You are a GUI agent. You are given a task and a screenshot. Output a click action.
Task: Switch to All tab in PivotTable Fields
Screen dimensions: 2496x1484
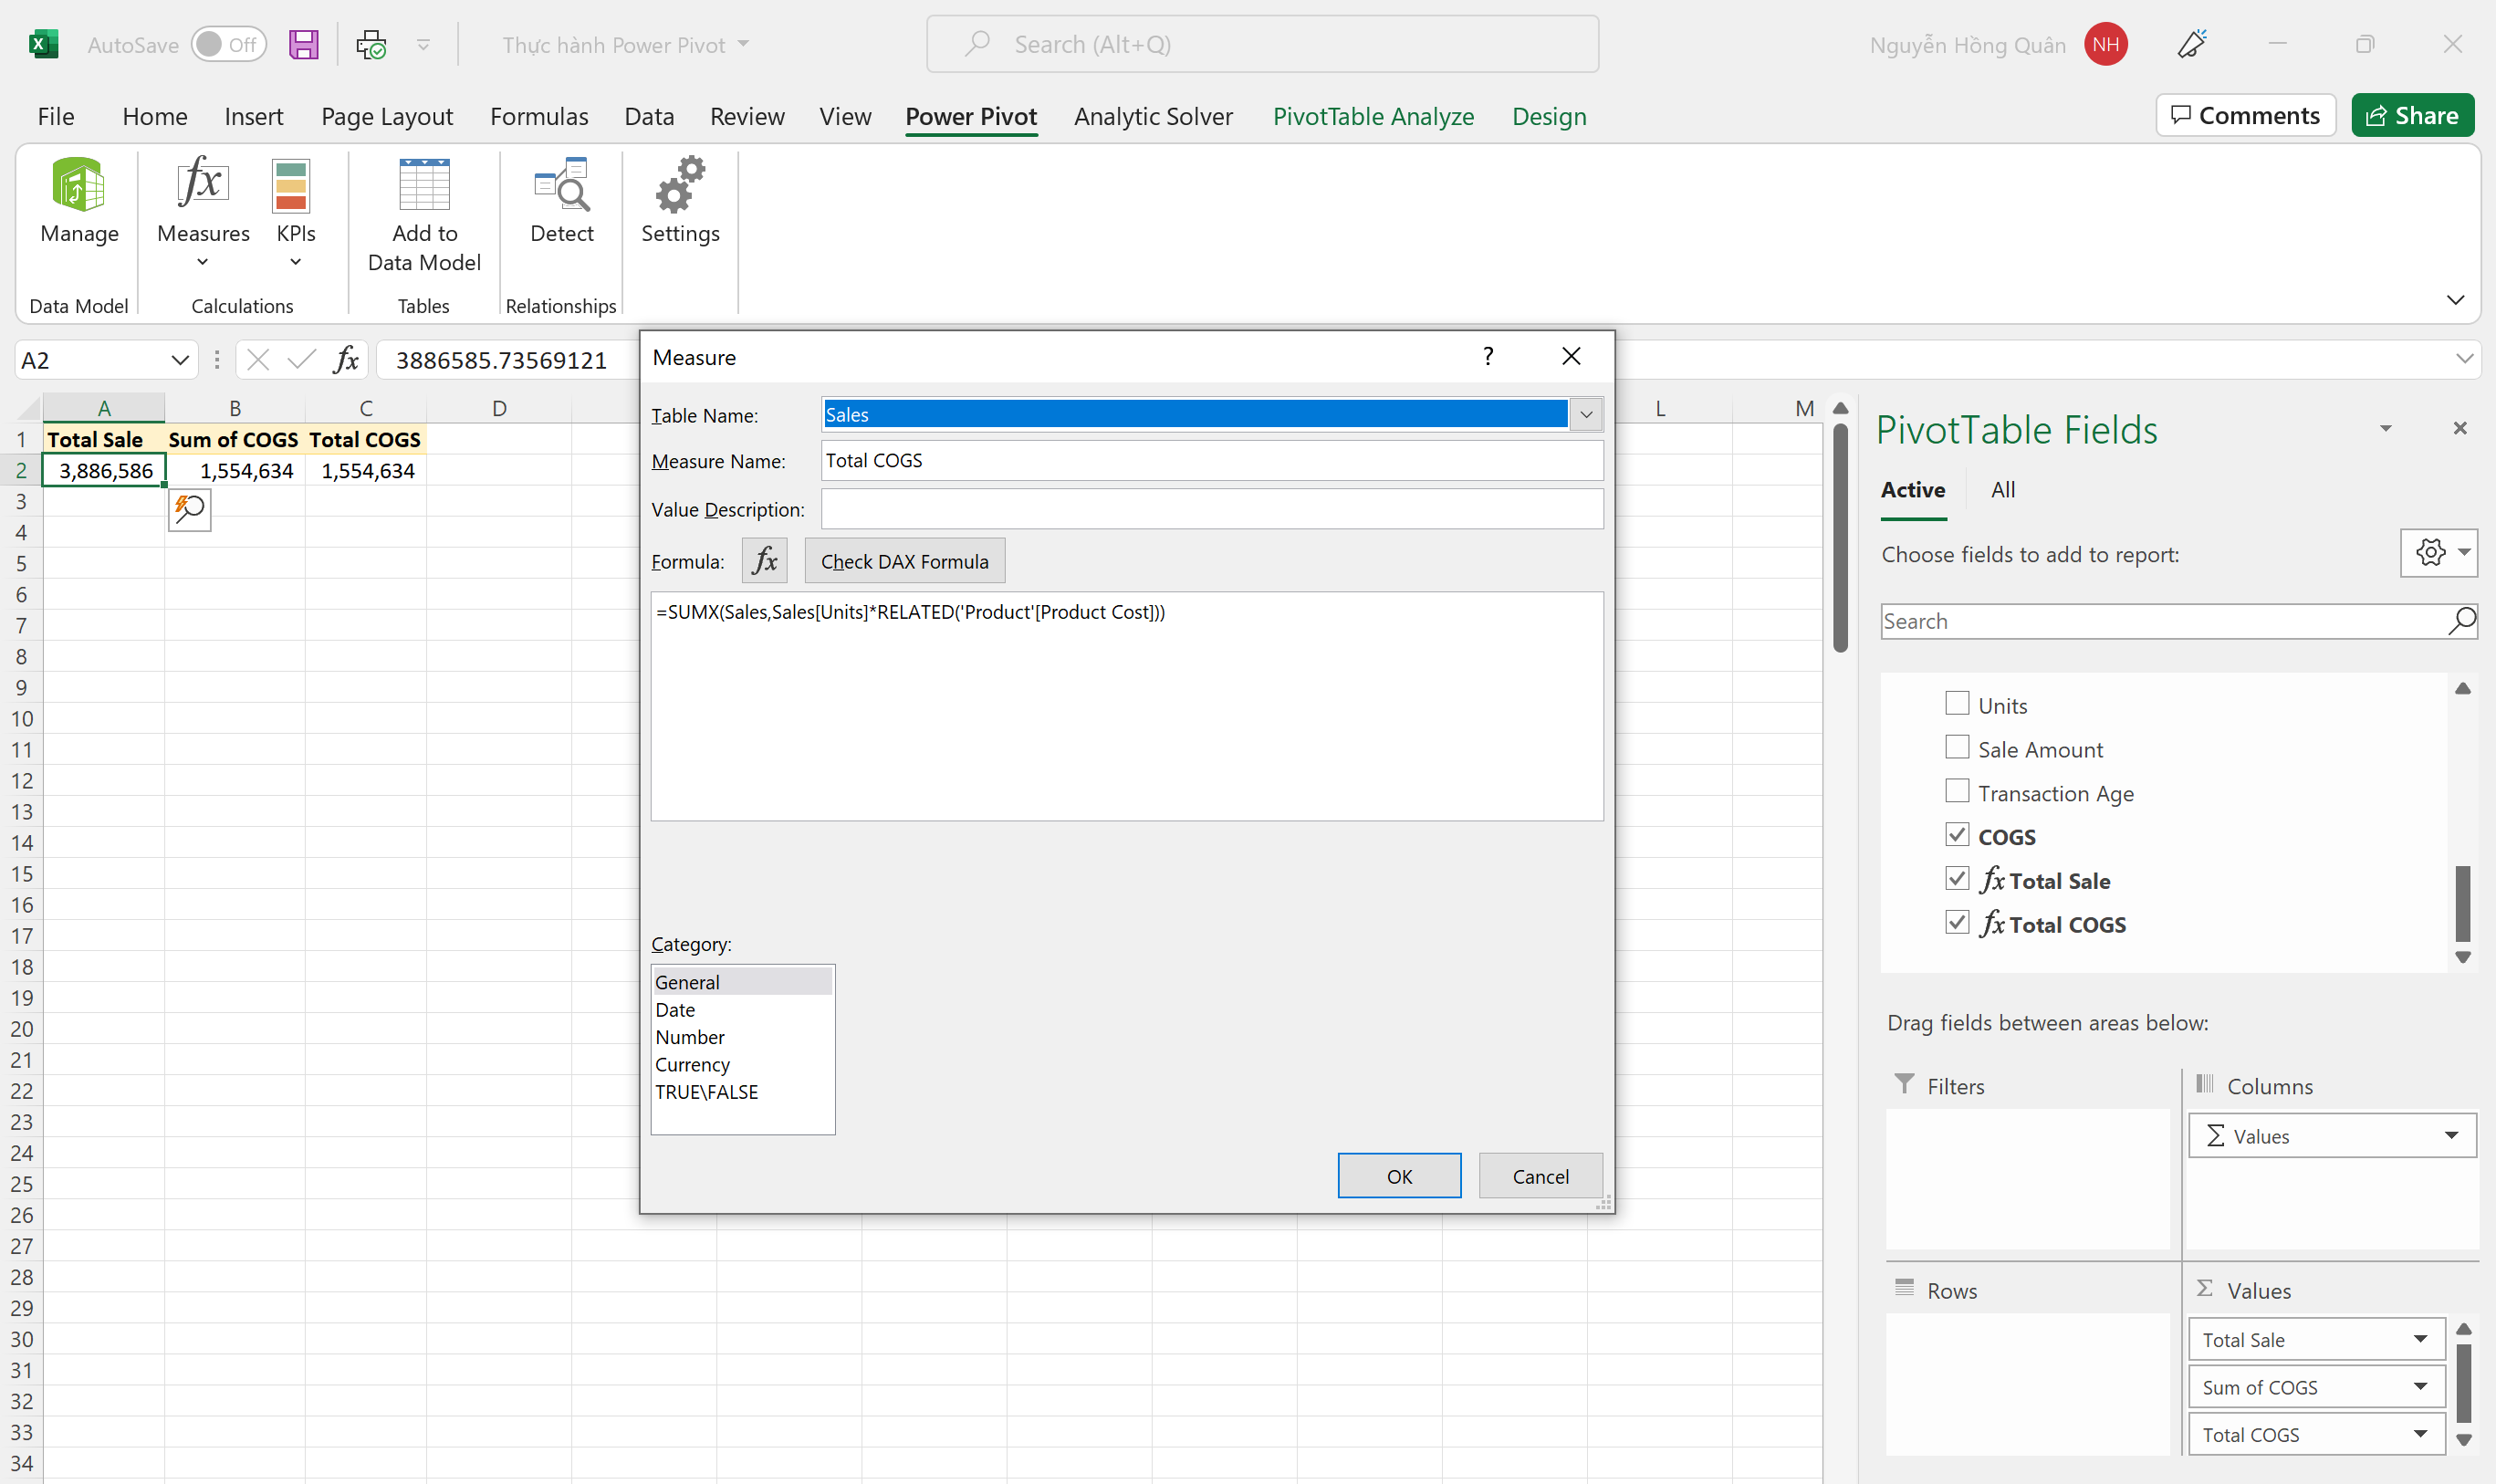[x=2002, y=490]
